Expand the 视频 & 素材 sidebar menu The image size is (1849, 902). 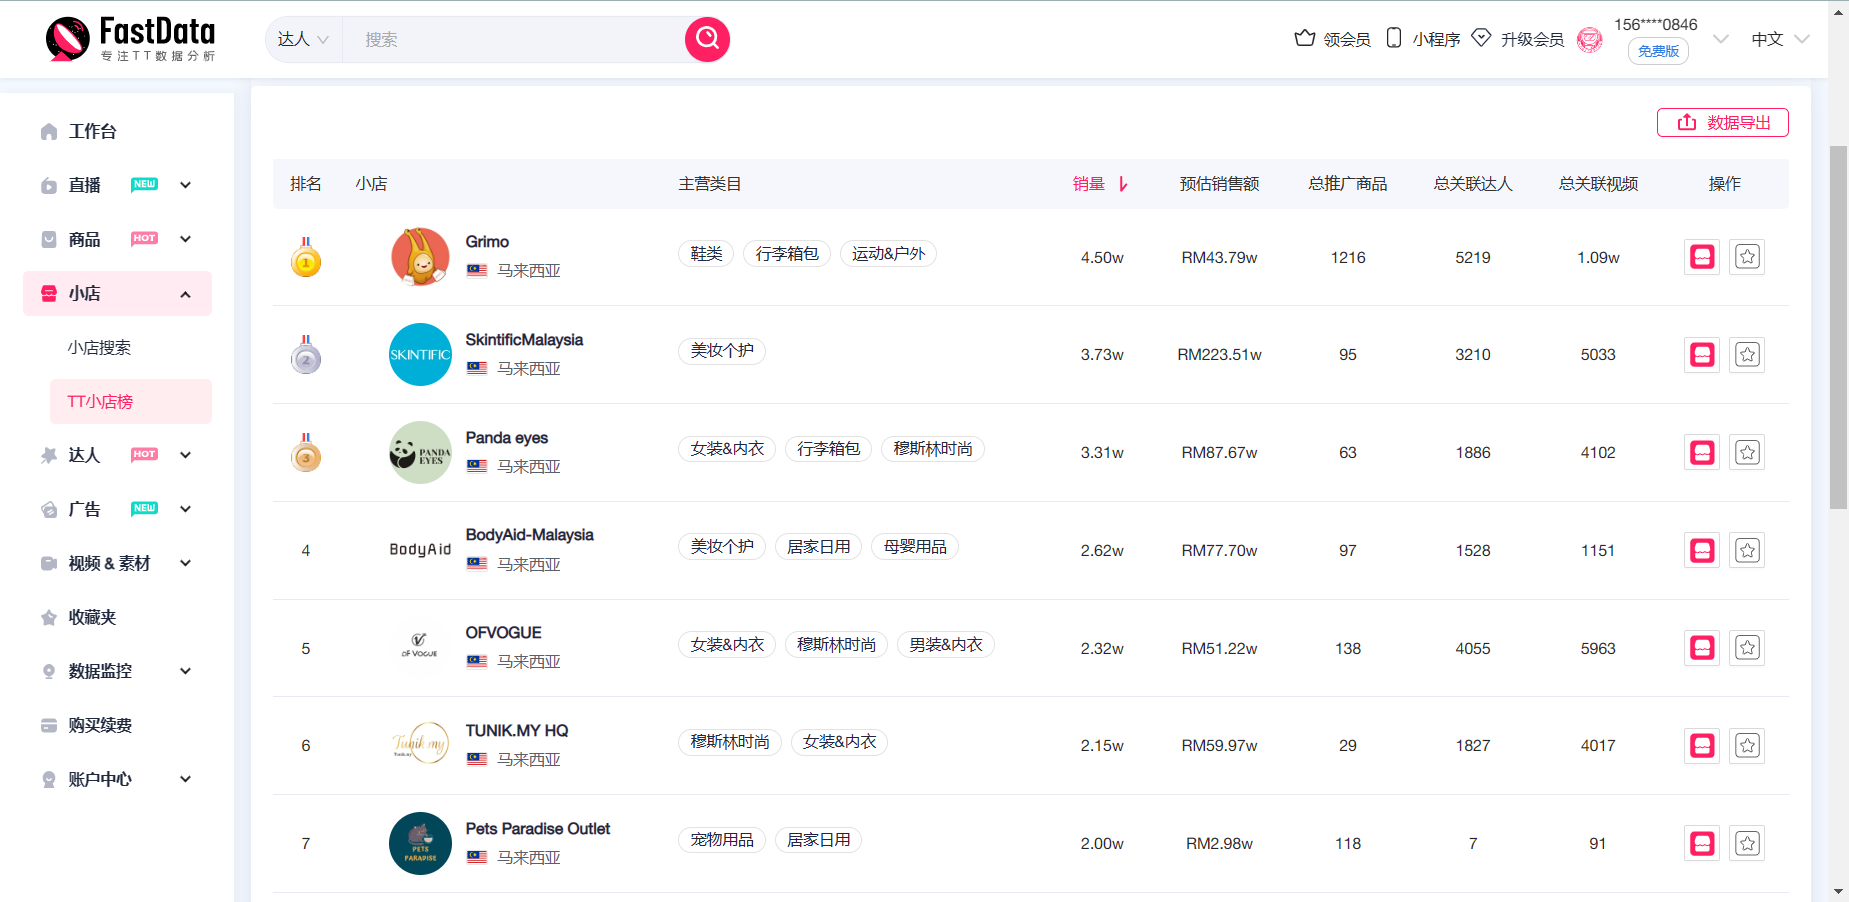coord(185,563)
